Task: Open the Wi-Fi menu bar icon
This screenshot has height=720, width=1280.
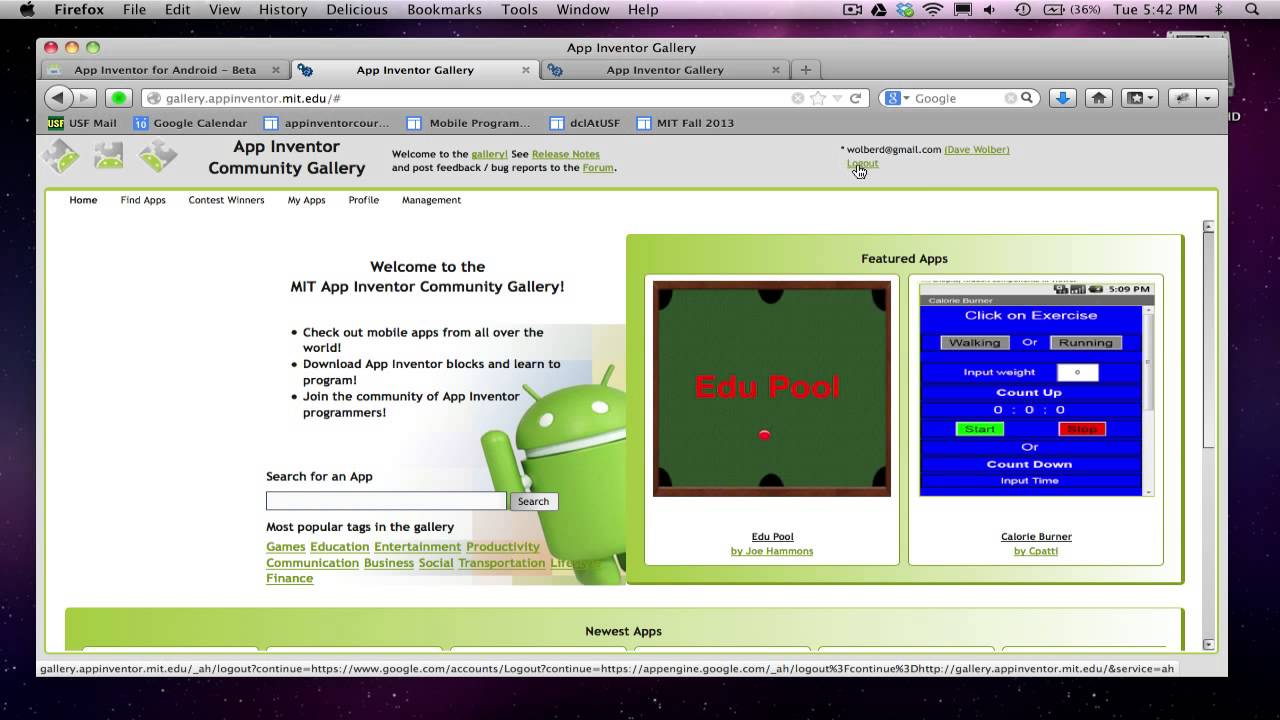Action: click(933, 10)
